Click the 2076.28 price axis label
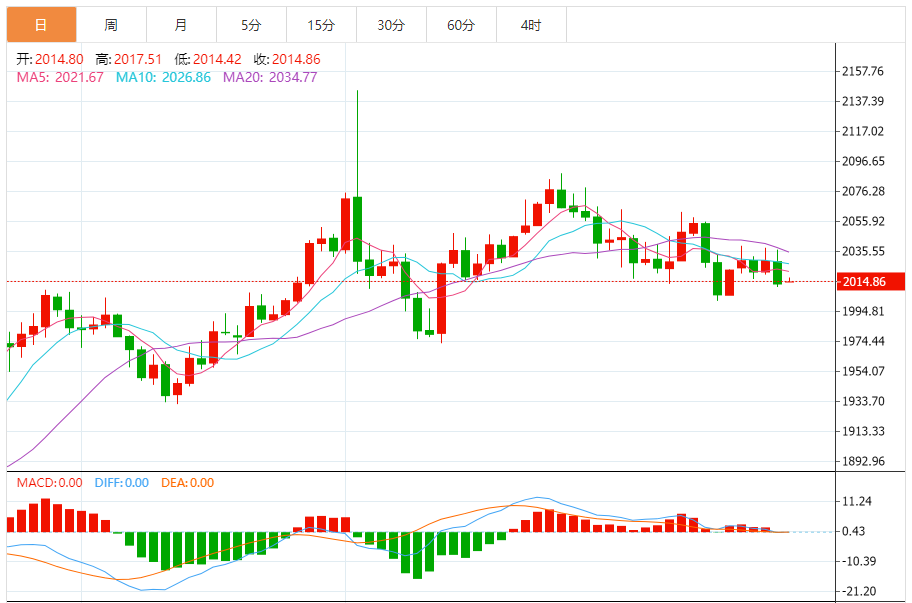 click(x=863, y=191)
